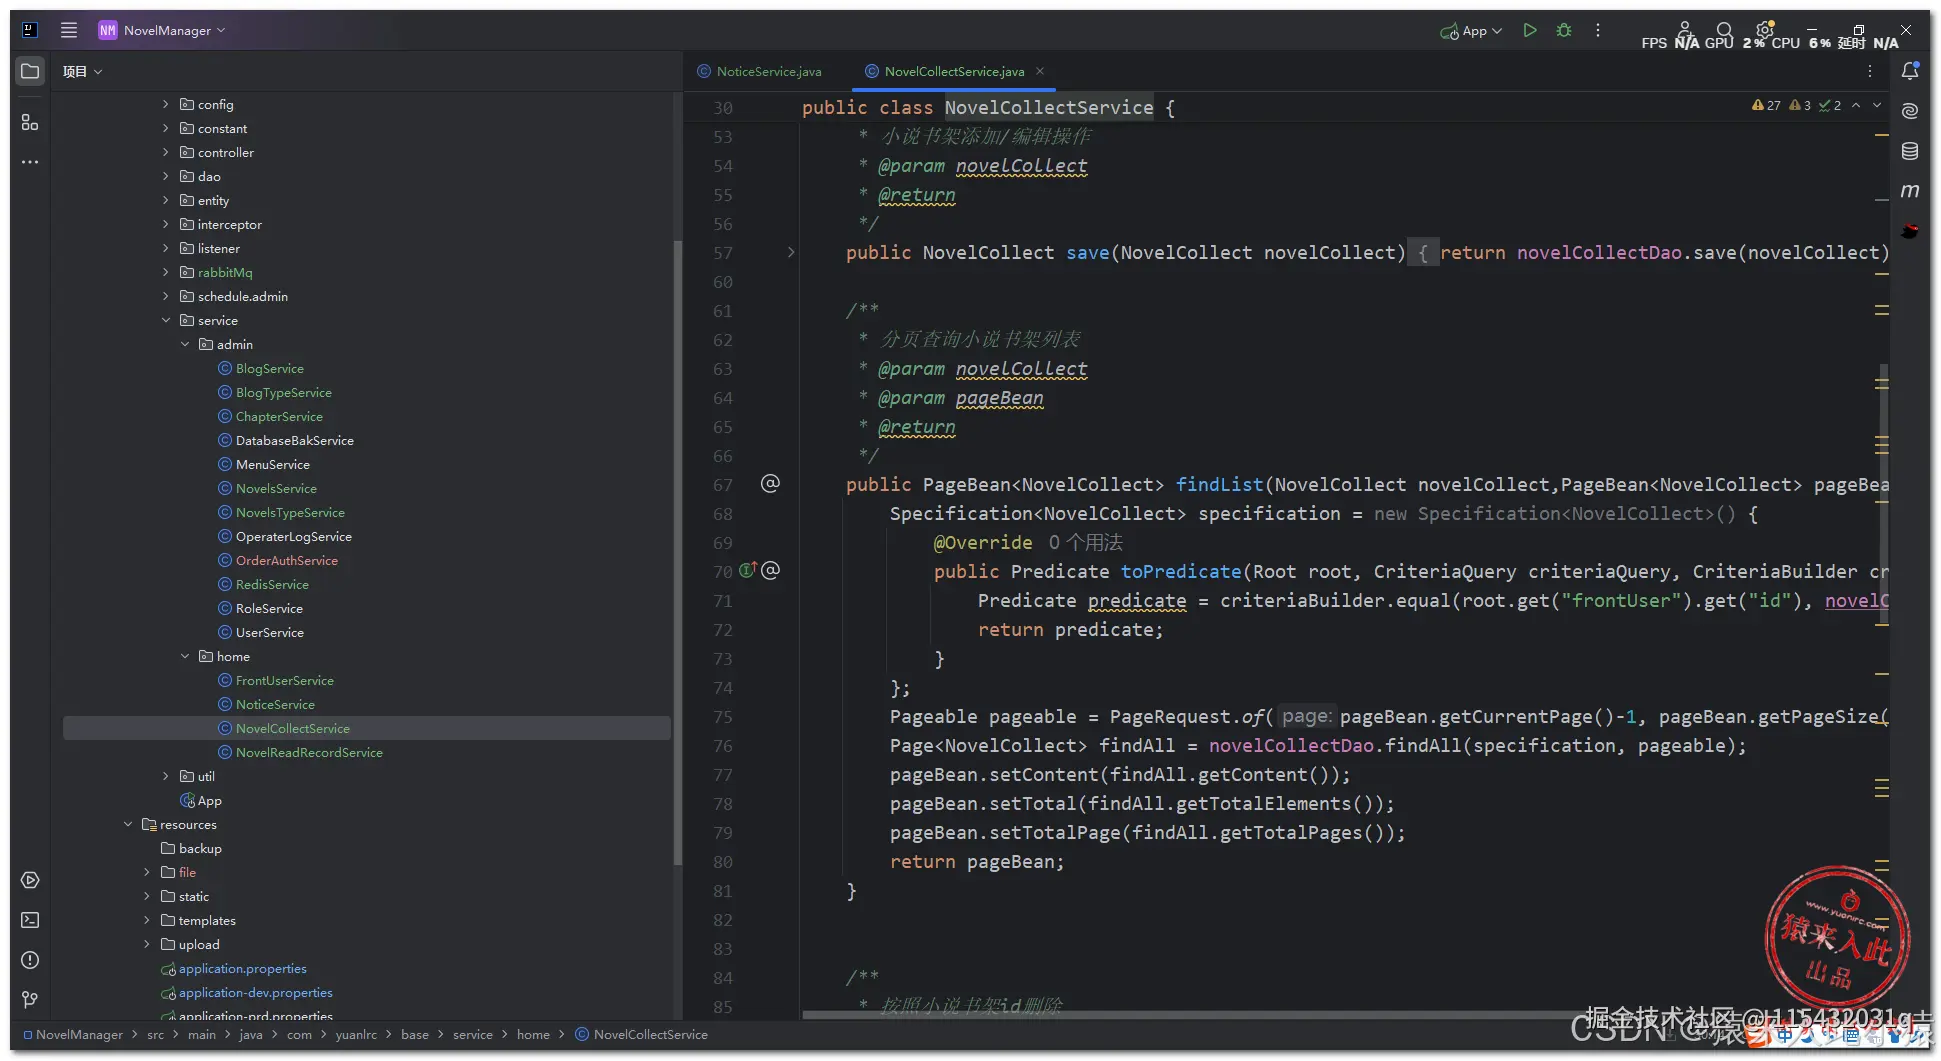Click the 0 个用法 usages hint
The height and width of the screenshot is (1061, 1941).
1085,542
